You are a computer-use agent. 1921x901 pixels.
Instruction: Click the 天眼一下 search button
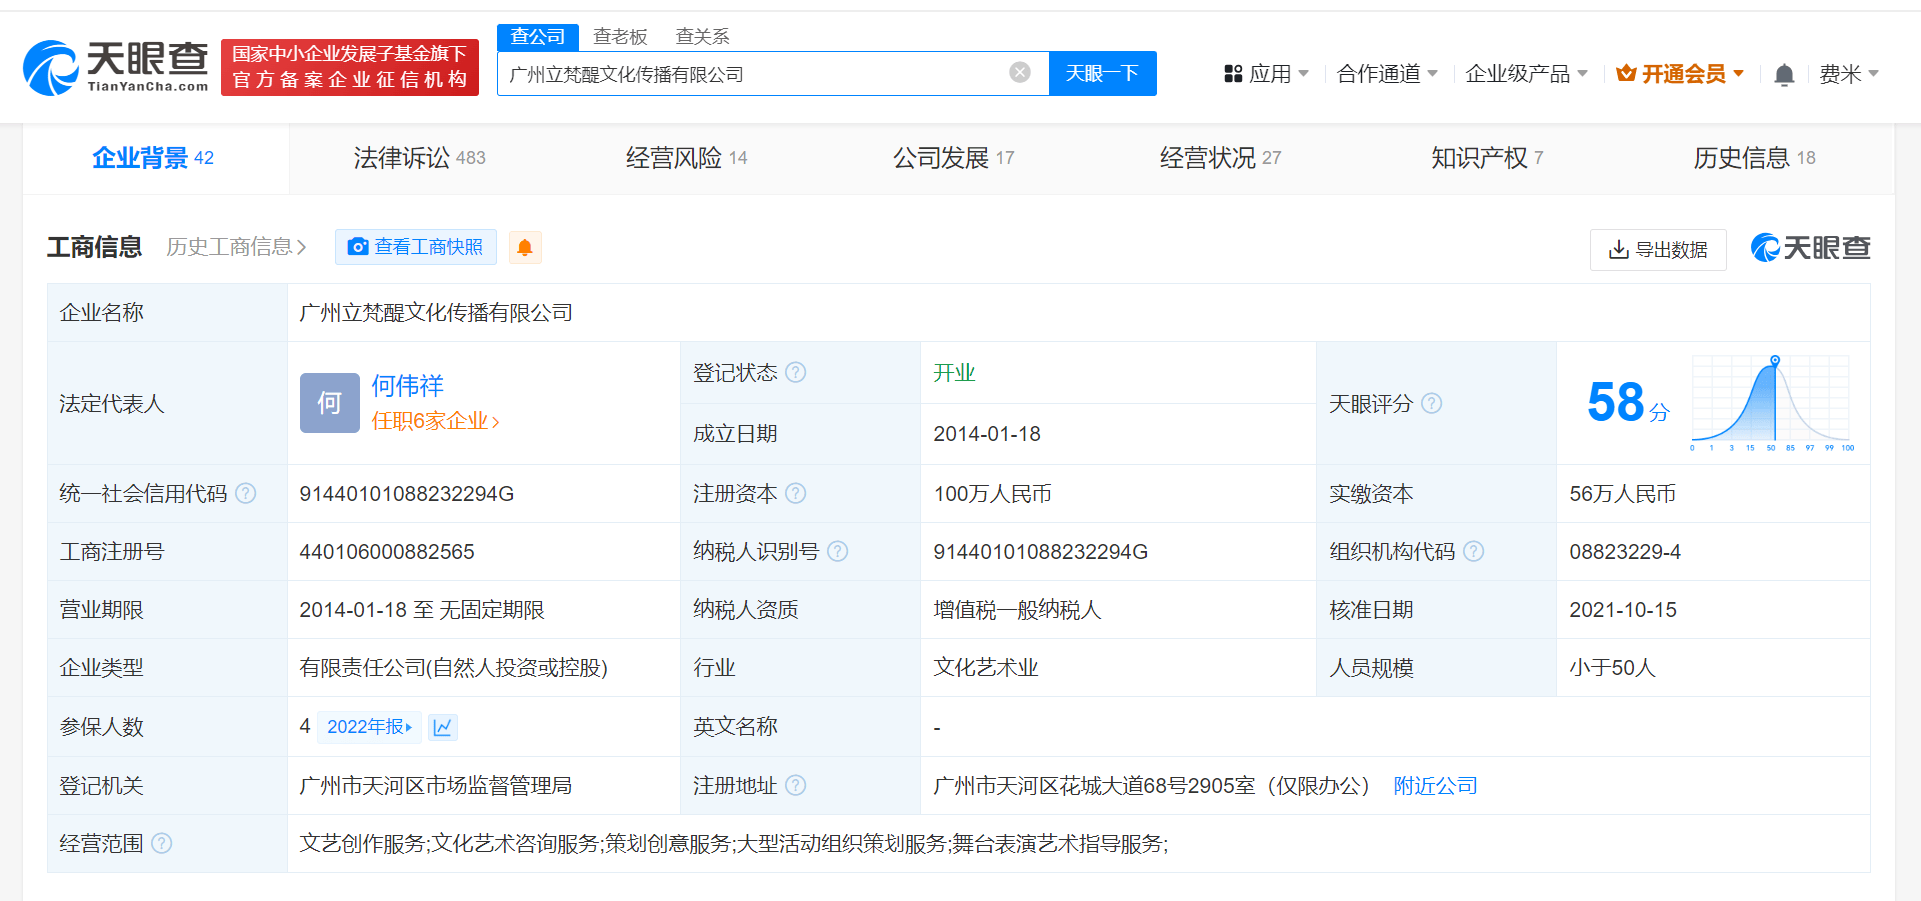[1103, 73]
